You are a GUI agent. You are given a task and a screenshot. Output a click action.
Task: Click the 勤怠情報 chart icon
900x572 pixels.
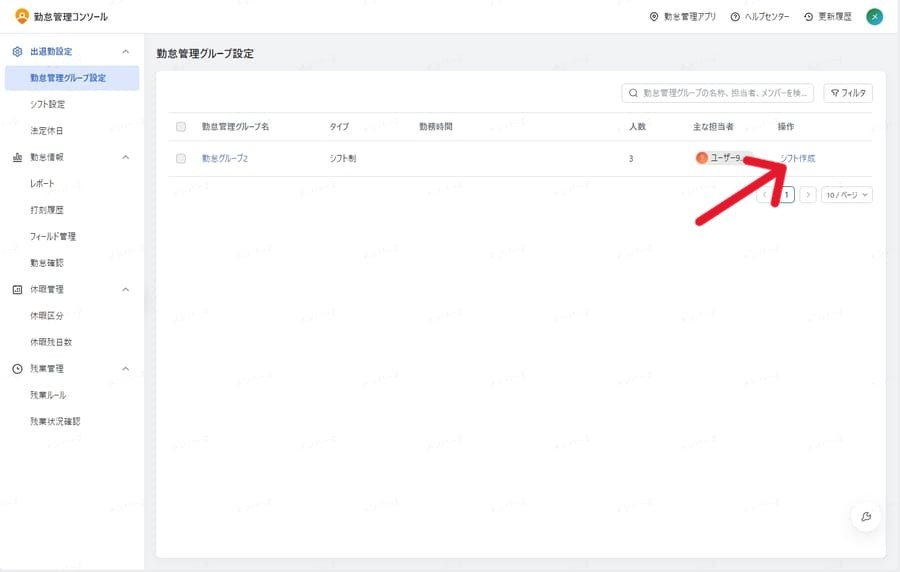point(17,157)
